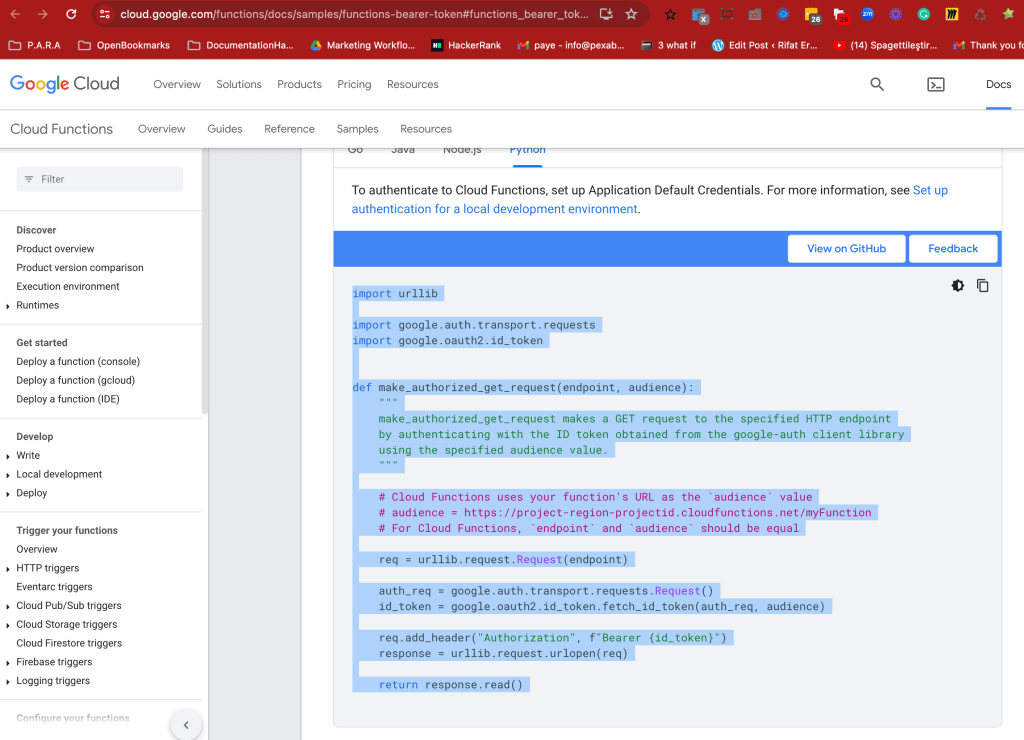1024x740 pixels.
Task: Open the Edit Post WordPress bookmark
Action: point(764,45)
